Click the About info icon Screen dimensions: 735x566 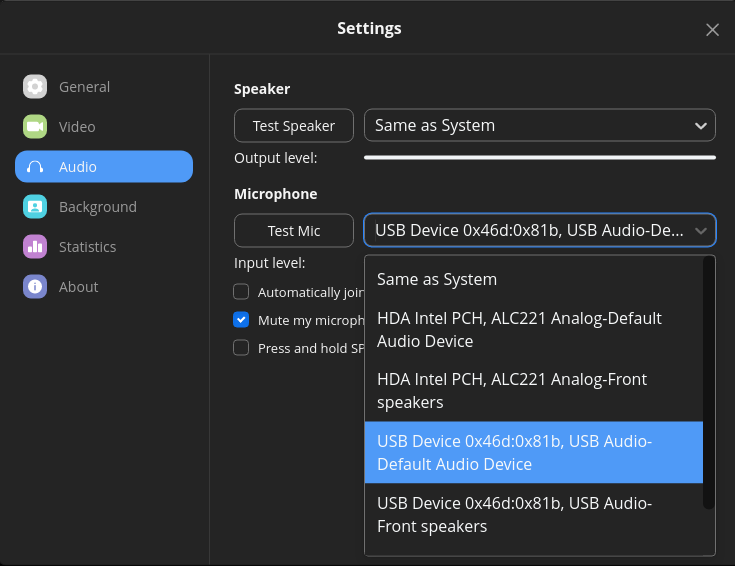35,287
